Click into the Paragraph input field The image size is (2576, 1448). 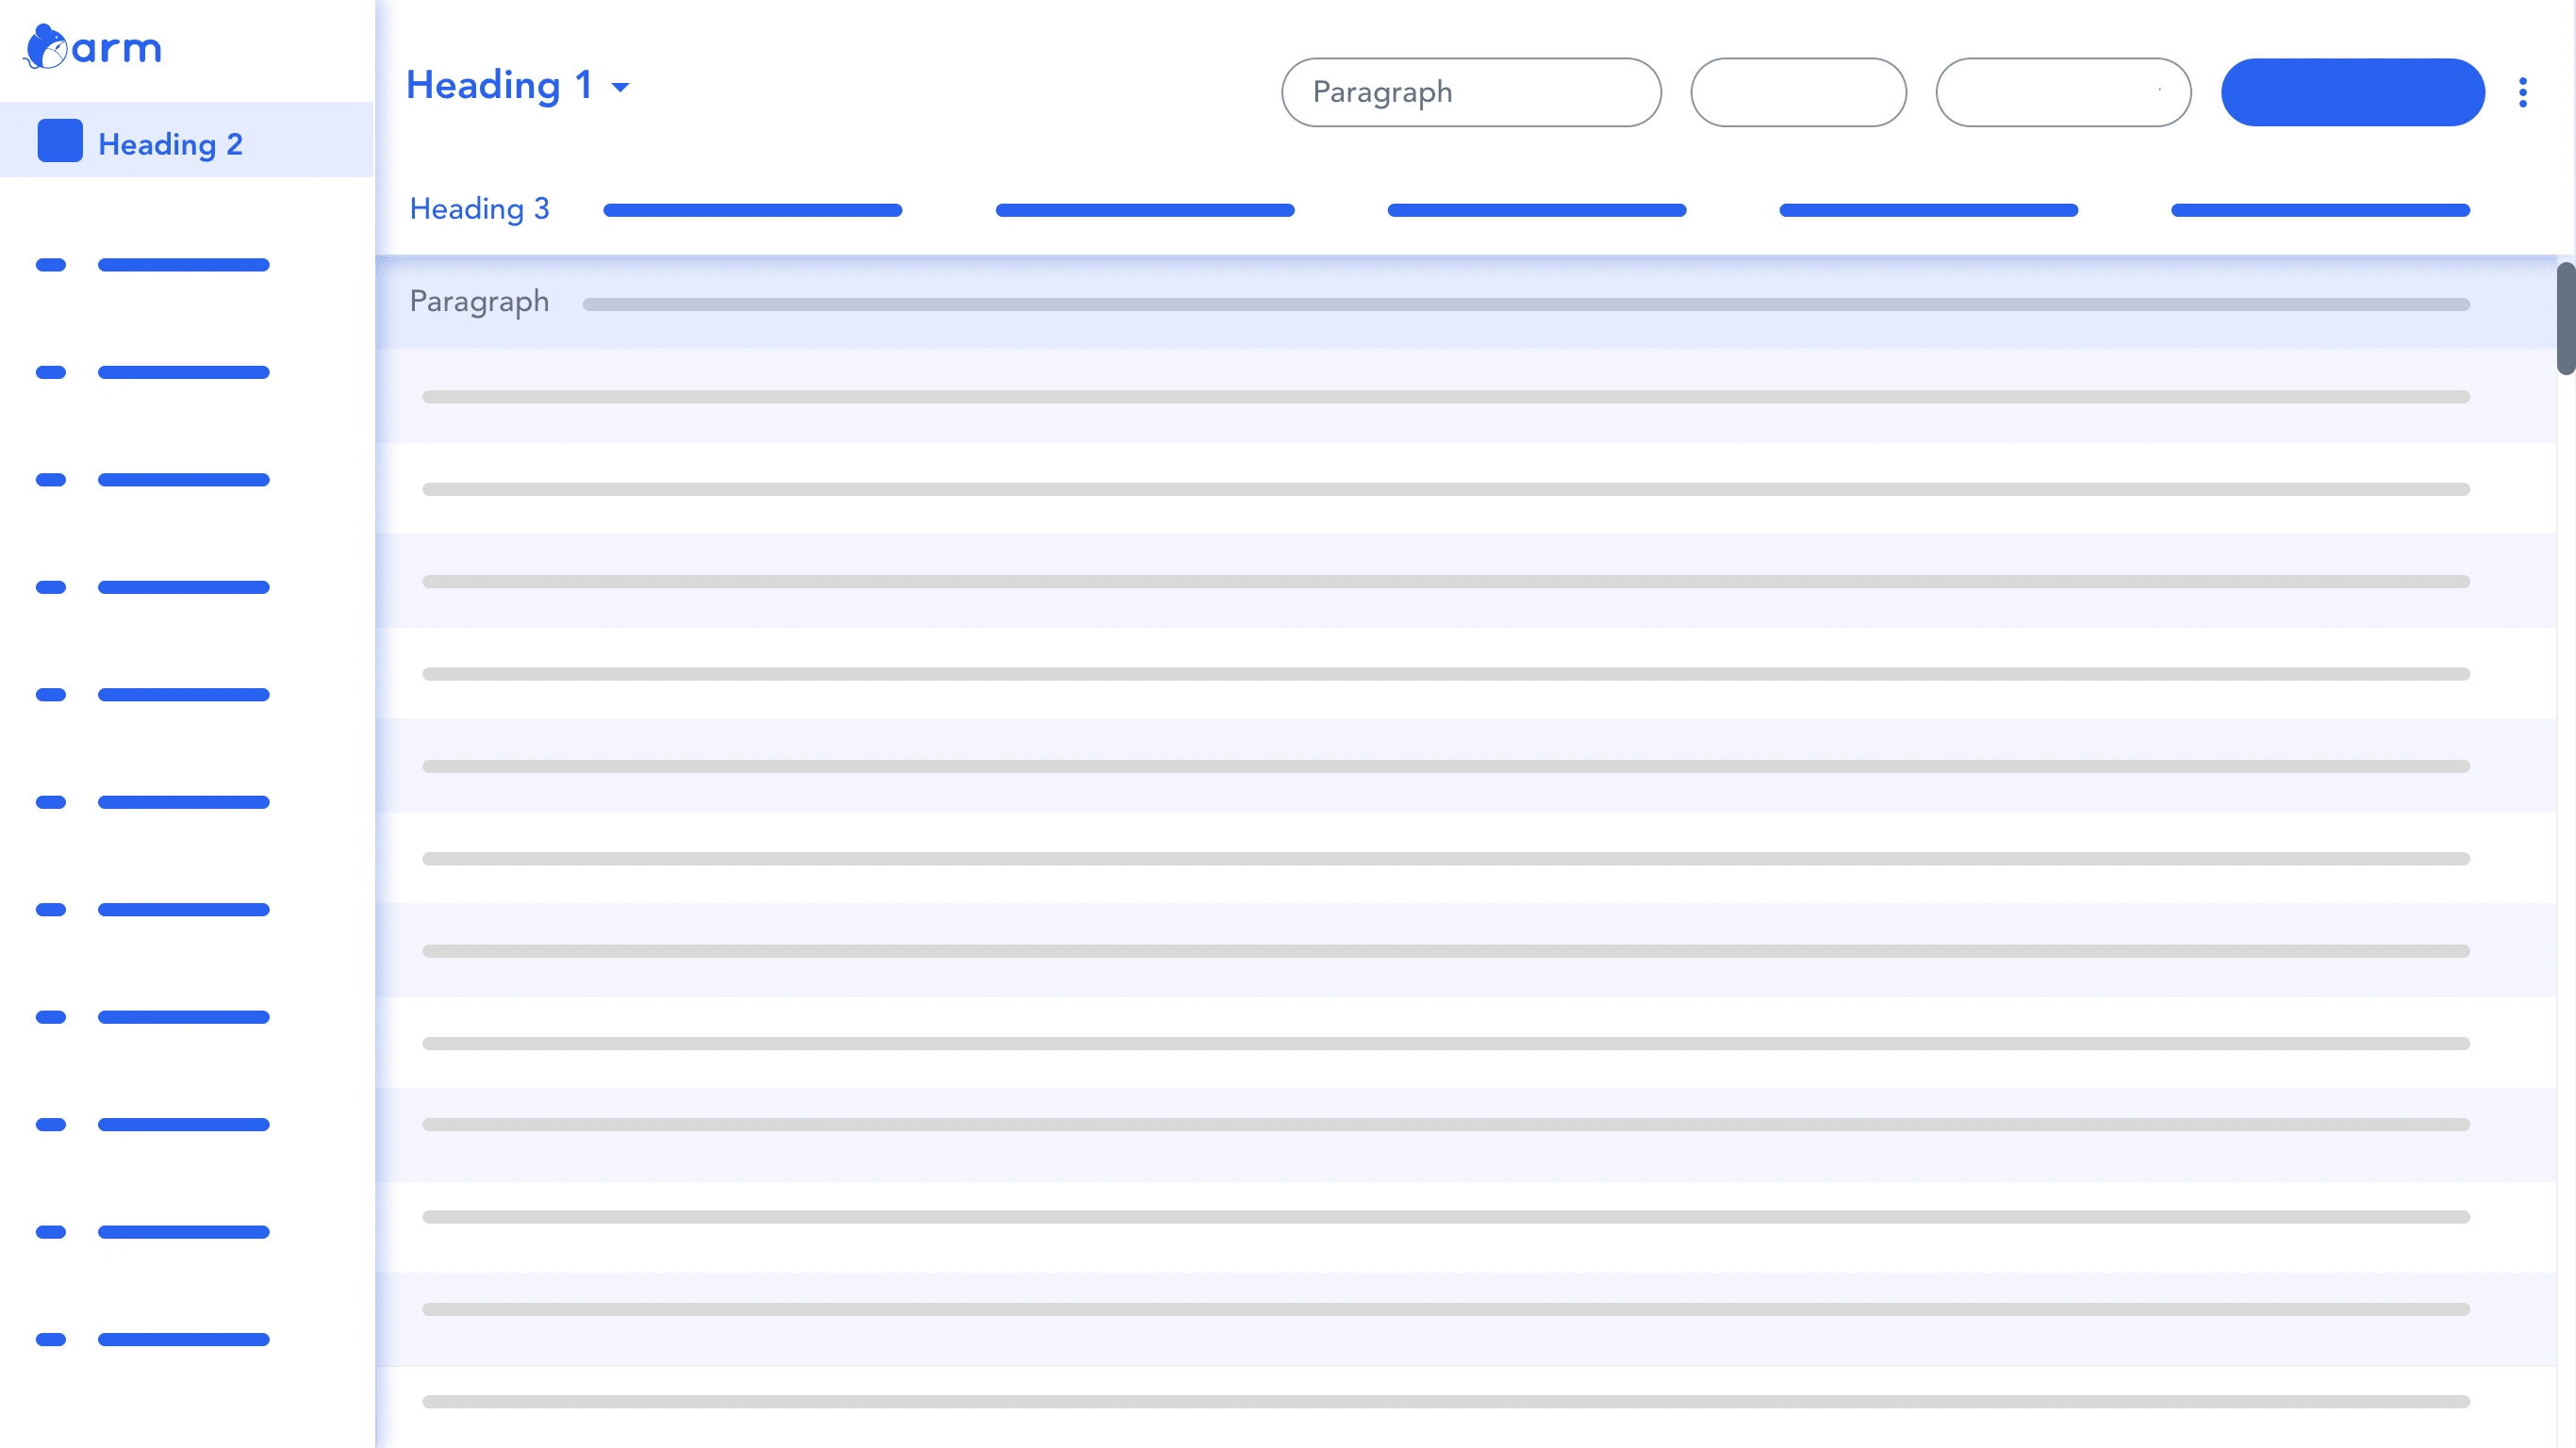(x=1471, y=92)
